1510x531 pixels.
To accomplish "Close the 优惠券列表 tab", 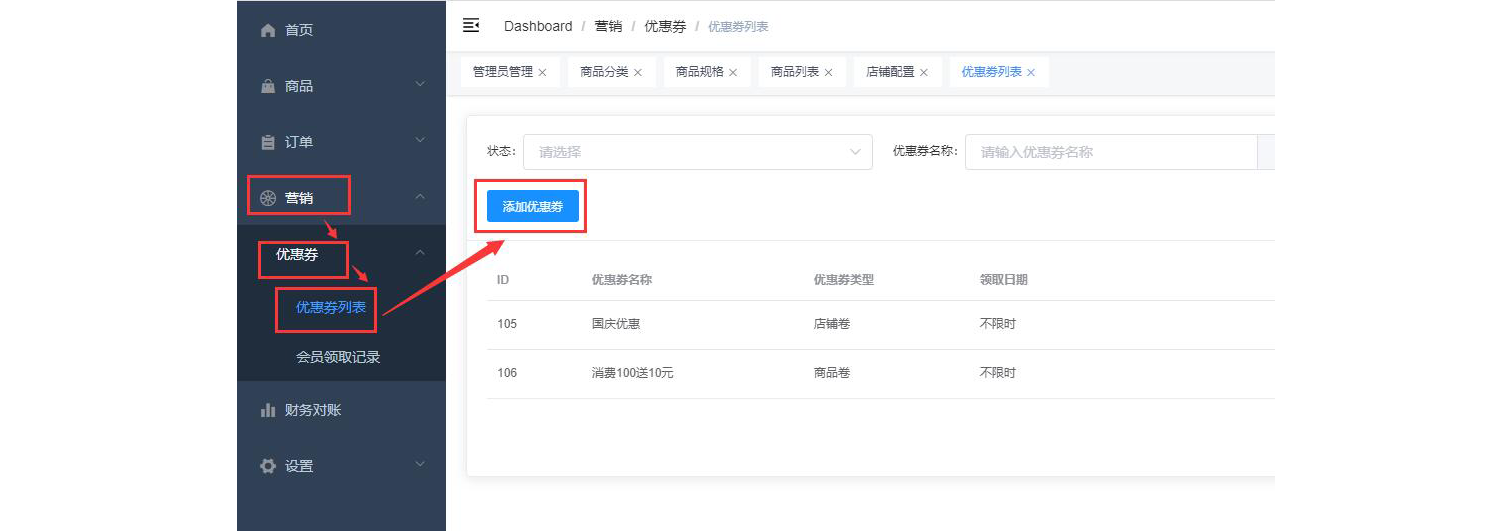I will click(1031, 73).
